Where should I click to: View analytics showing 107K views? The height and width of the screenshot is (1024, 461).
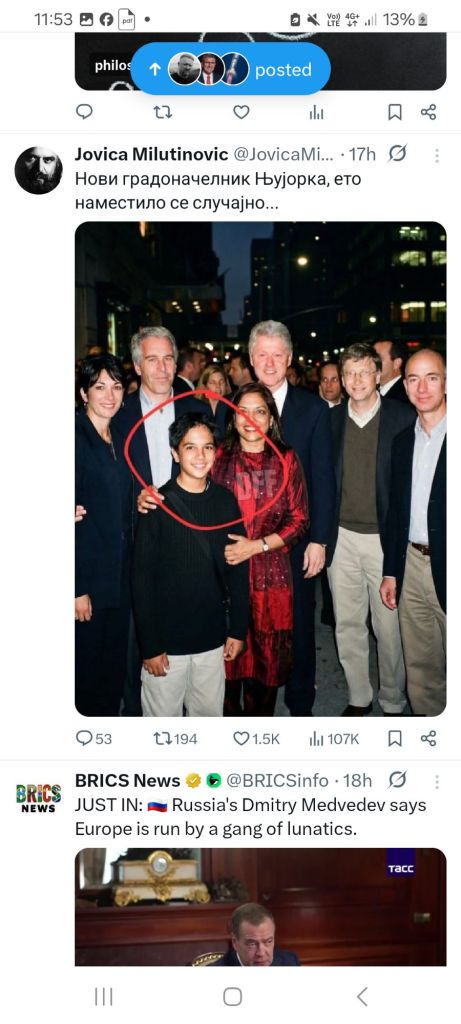click(x=334, y=739)
